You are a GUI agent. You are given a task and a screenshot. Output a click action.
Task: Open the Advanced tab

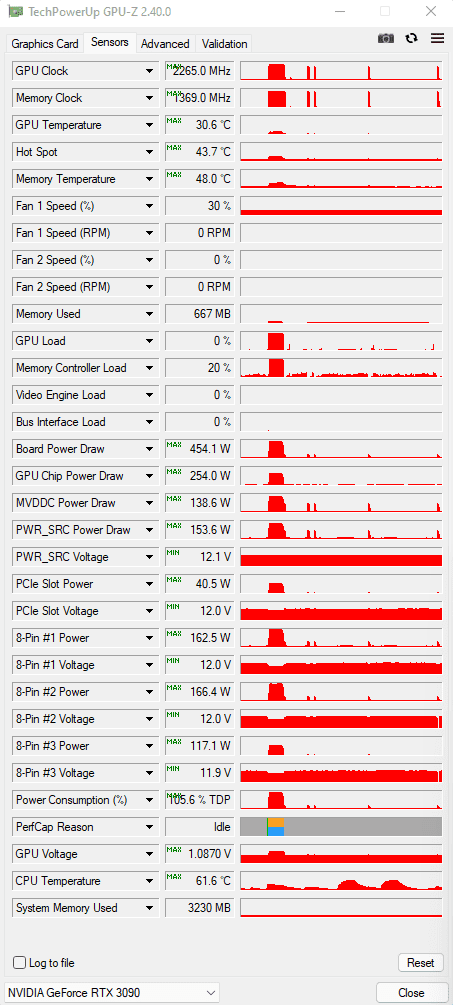[165, 44]
